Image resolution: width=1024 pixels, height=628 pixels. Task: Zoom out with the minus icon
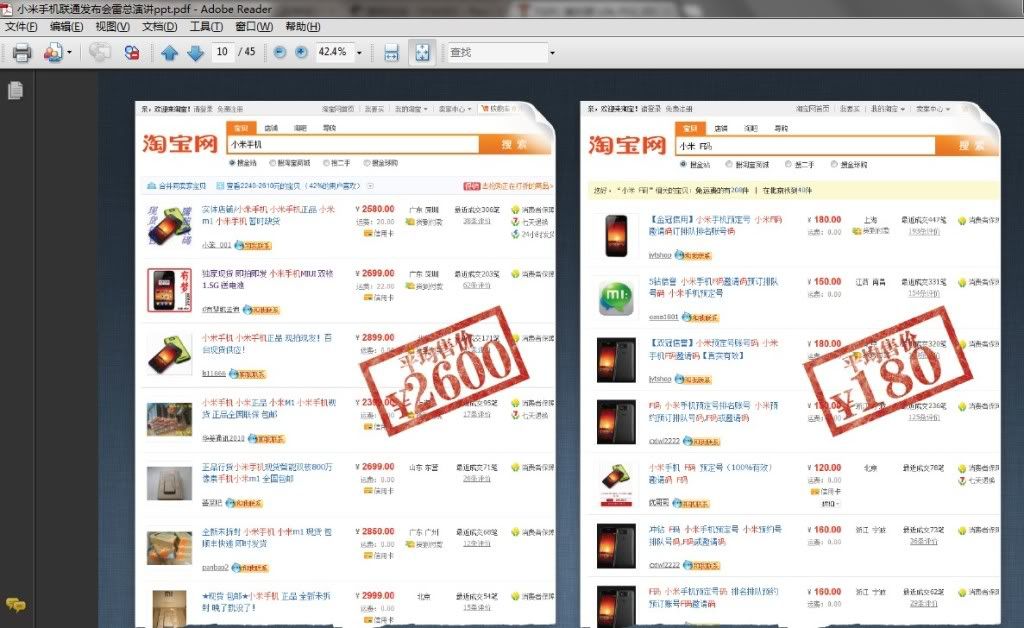(x=280, y=52)
